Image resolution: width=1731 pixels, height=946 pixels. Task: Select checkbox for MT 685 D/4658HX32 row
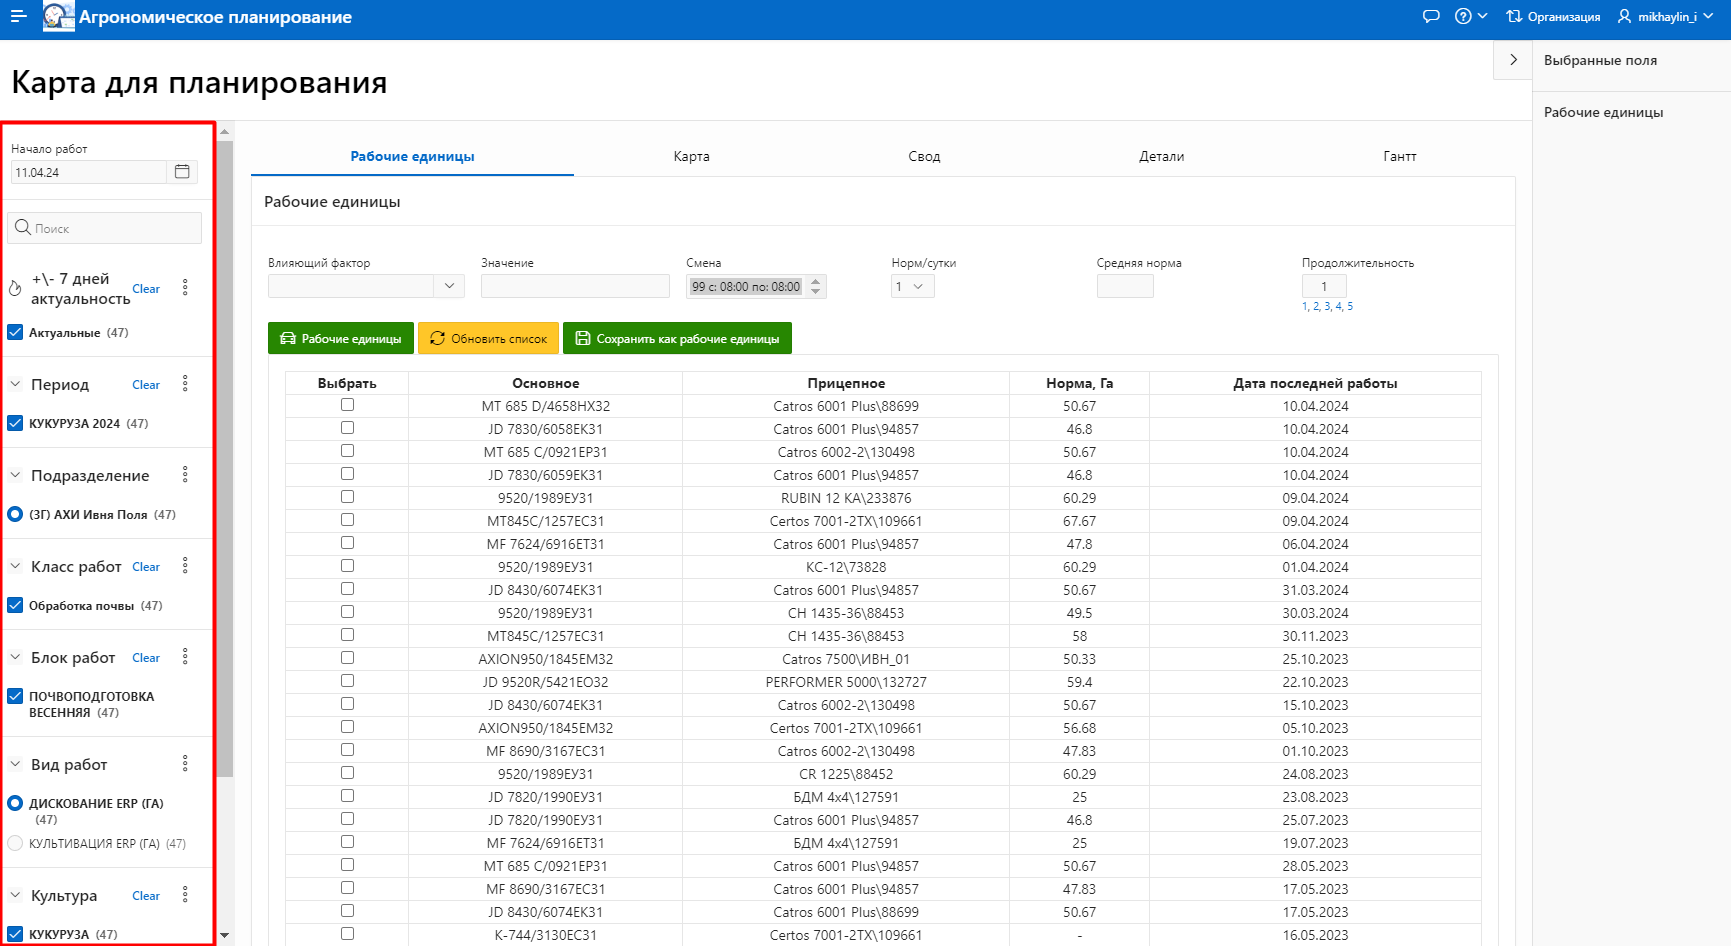coord(347,405)
